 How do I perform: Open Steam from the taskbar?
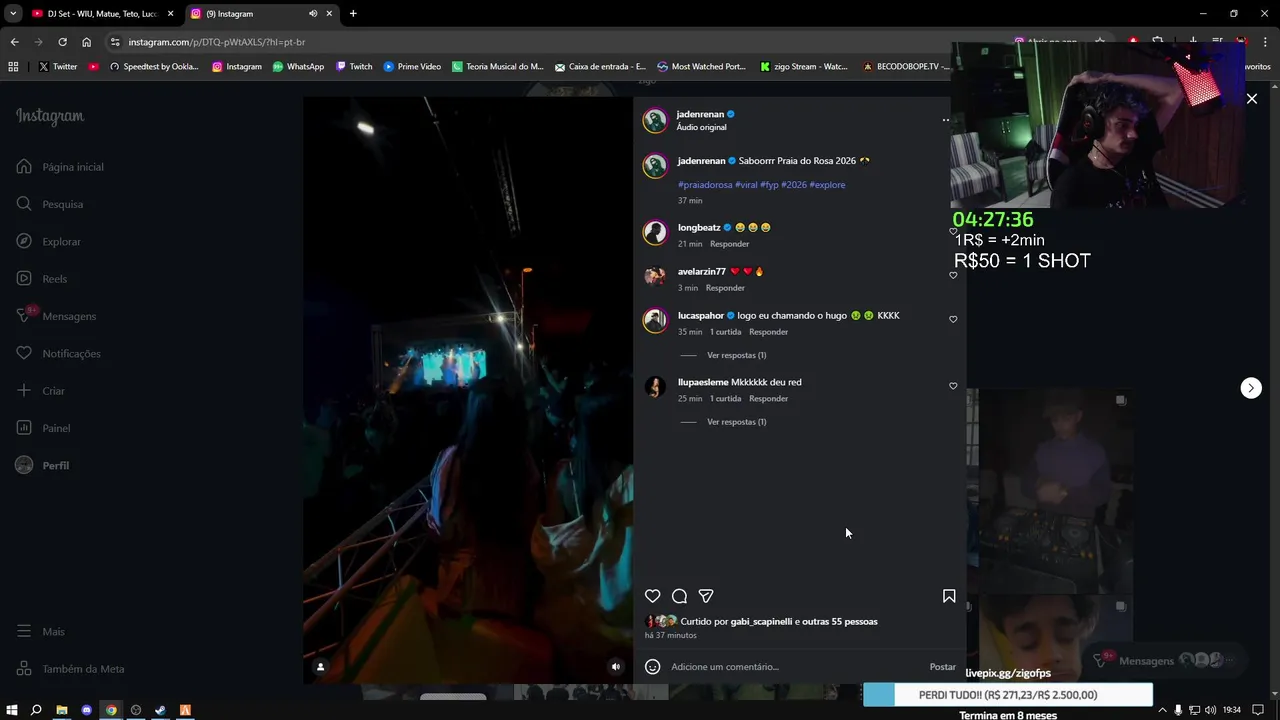click(x=160, y=710)
